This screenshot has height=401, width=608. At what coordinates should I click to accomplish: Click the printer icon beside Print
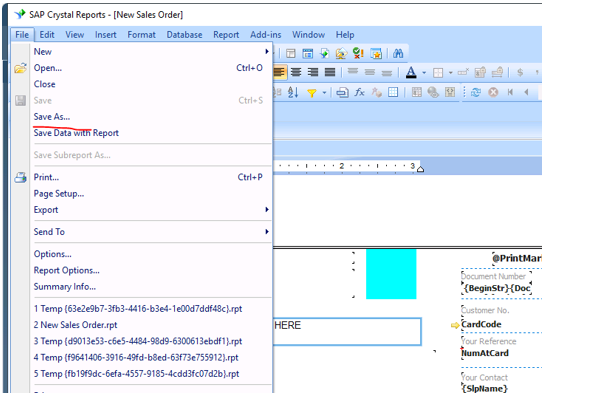point(20,178)
